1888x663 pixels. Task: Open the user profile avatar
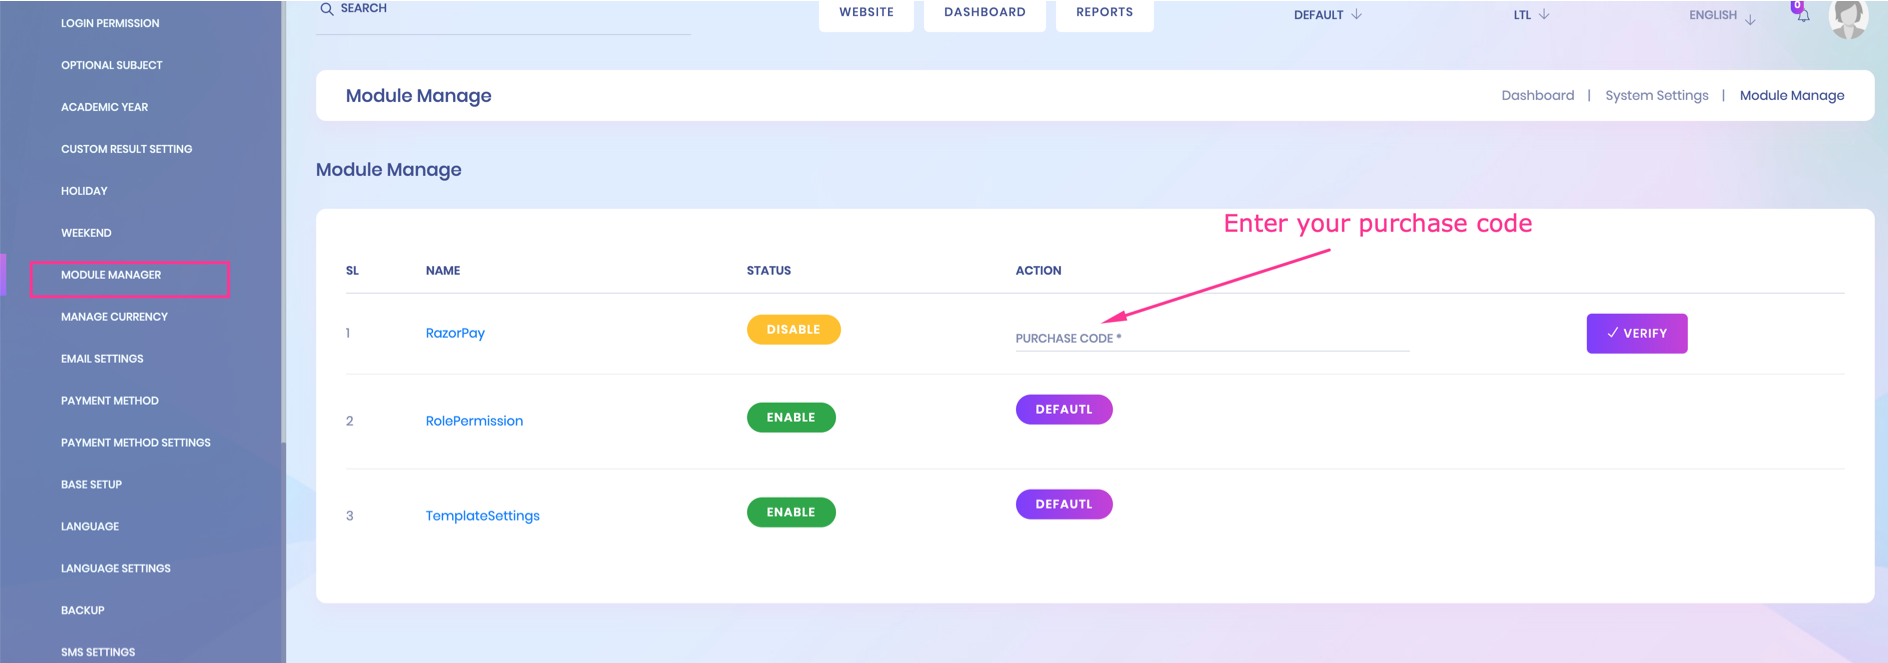click(x=1848, y=17)
